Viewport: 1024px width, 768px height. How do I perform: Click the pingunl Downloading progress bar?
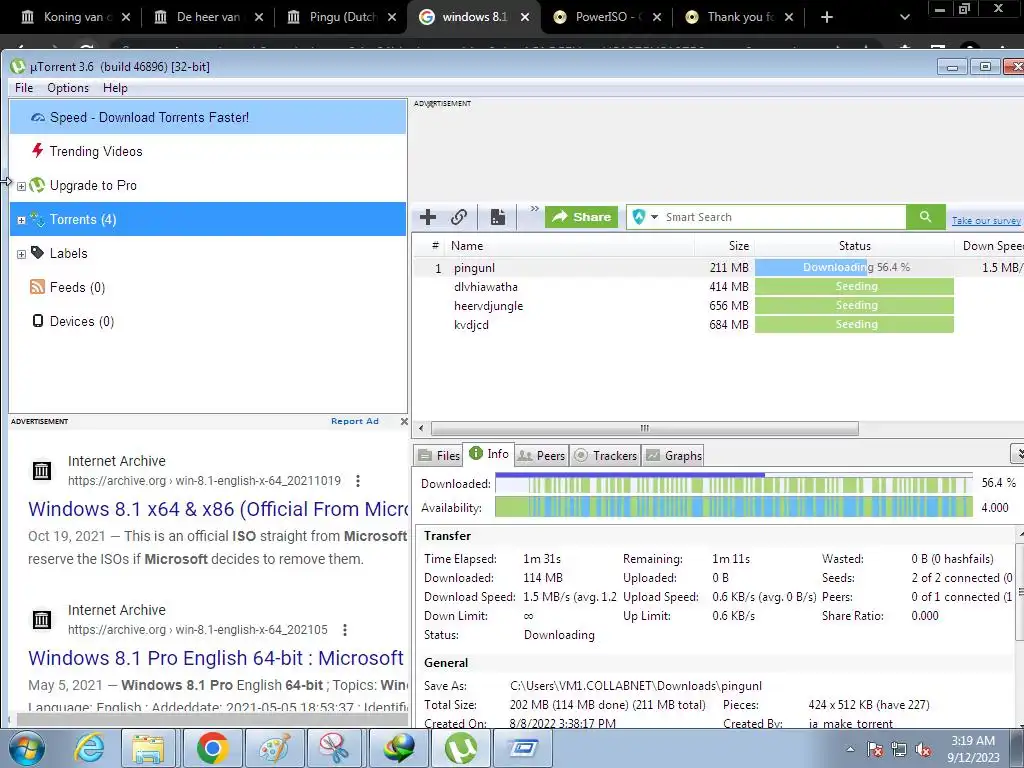click(854, 268)
